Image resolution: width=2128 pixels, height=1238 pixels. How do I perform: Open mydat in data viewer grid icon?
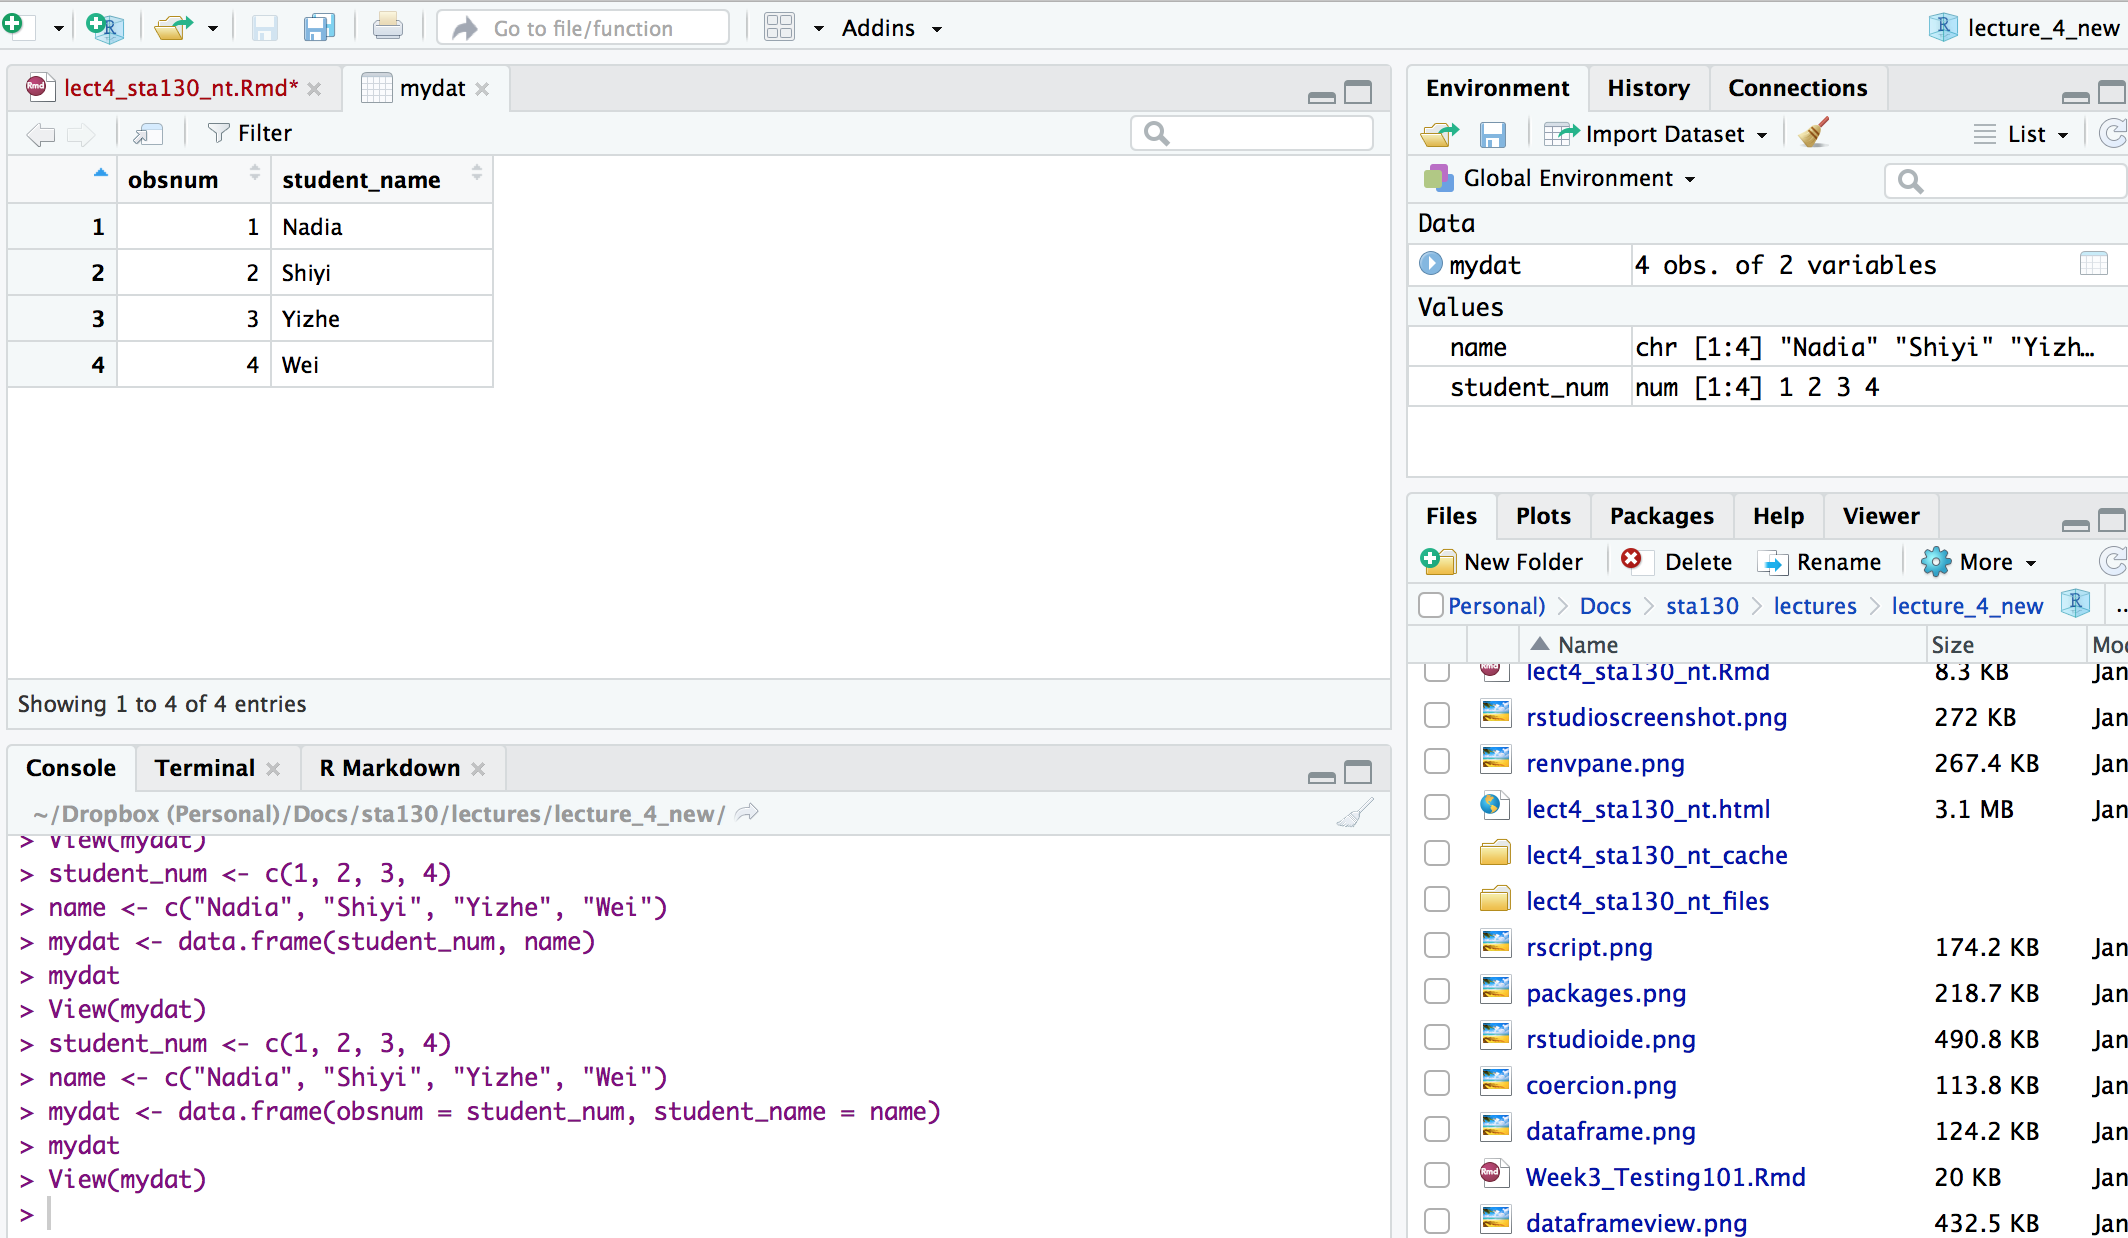[2093, 264]
